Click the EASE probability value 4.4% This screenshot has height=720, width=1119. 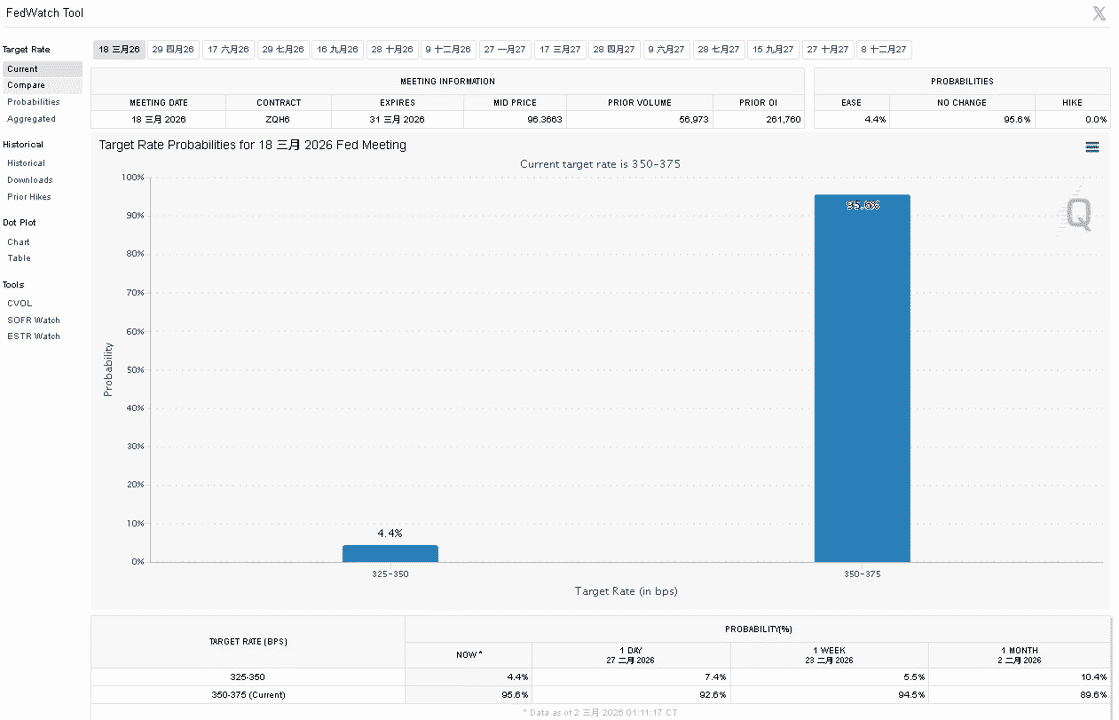(875, 120)
